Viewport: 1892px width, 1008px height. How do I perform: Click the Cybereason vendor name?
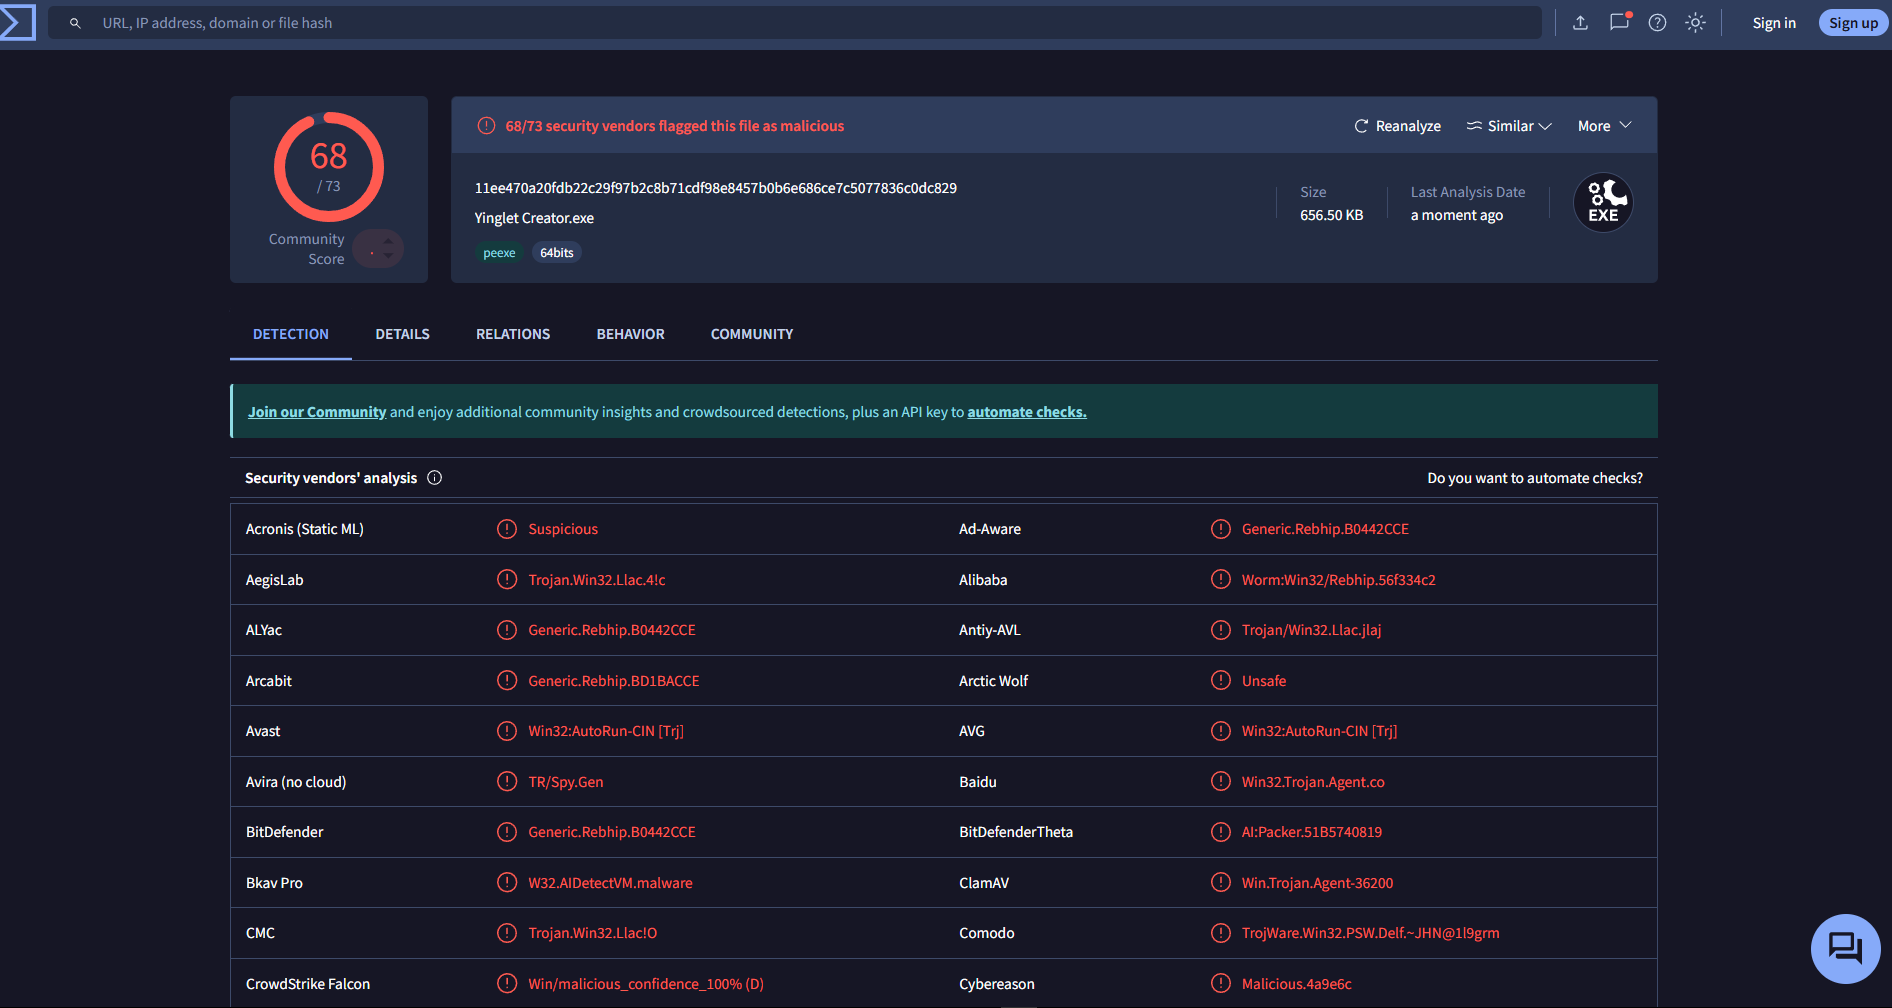pos(997,984)
